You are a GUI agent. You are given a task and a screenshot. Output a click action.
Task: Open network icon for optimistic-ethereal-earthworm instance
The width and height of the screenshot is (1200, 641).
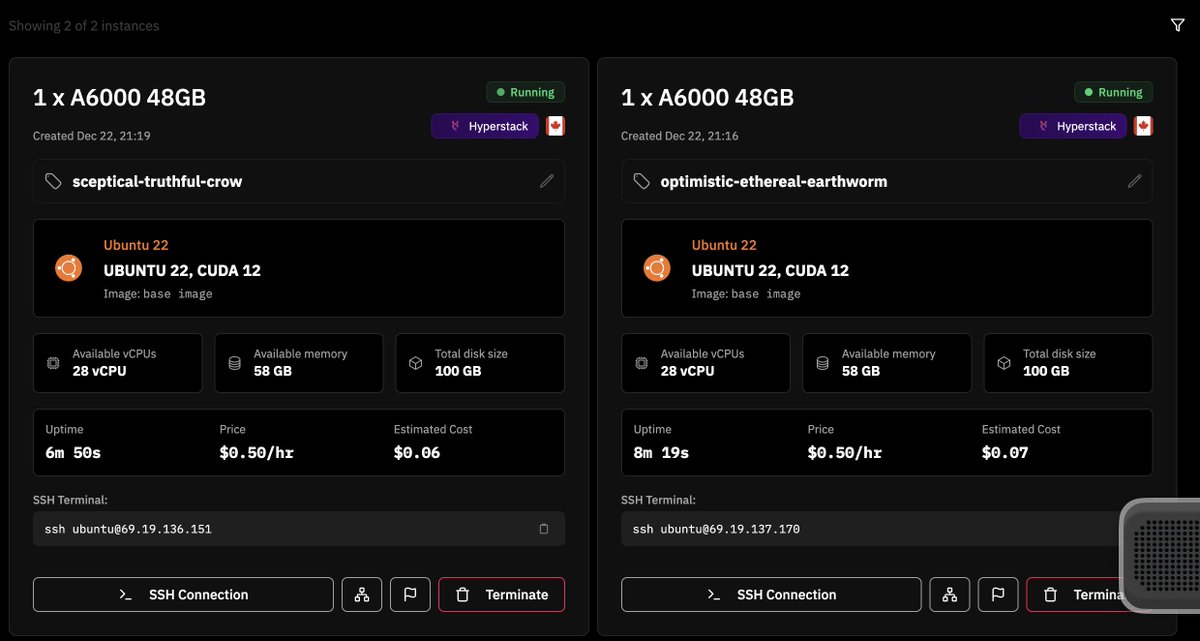click(950, 594)
